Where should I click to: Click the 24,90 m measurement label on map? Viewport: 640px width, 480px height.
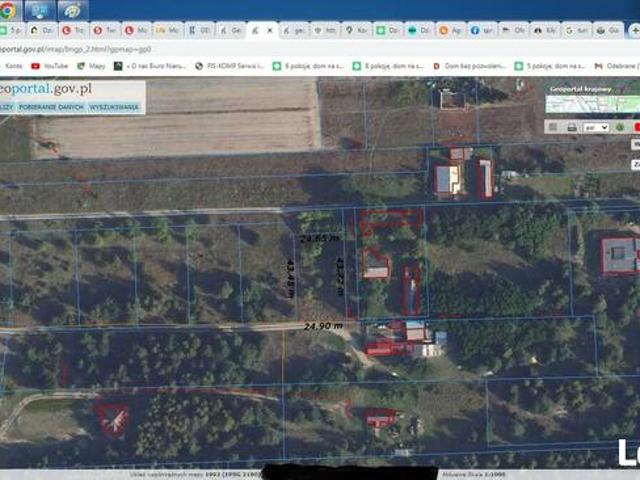click(323, 326)
